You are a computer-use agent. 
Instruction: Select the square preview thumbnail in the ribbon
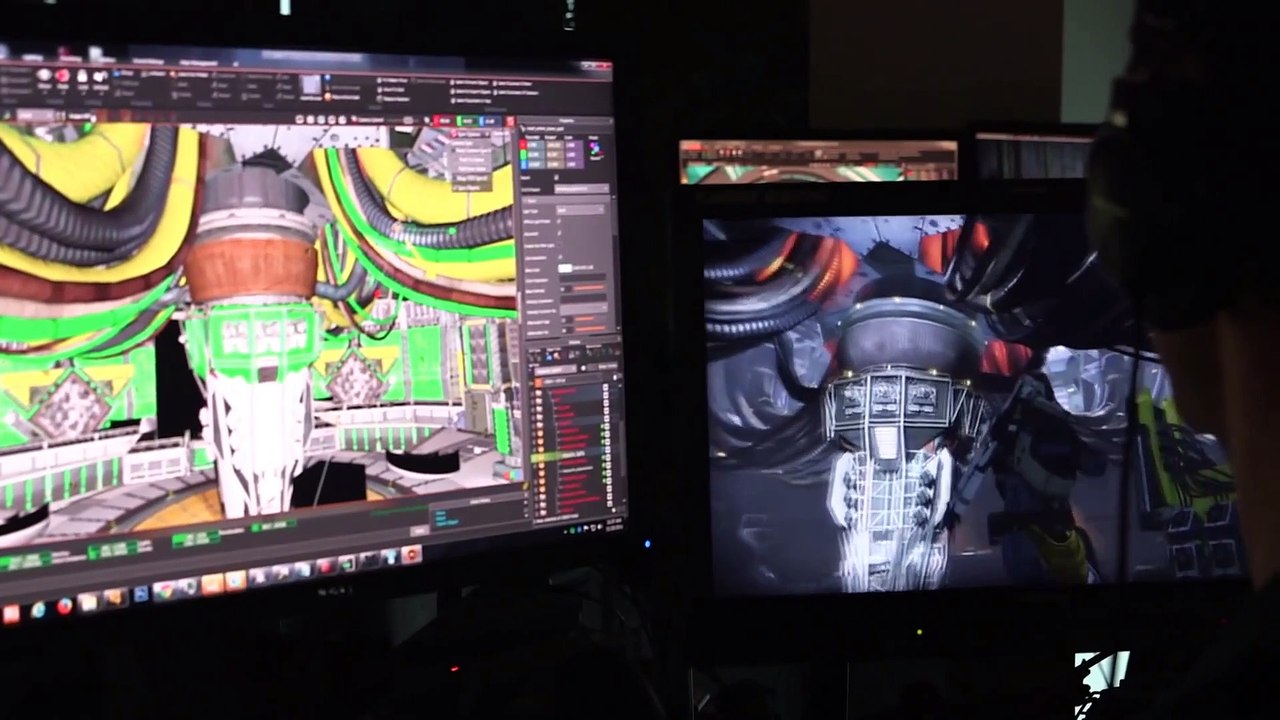(311, 86)
